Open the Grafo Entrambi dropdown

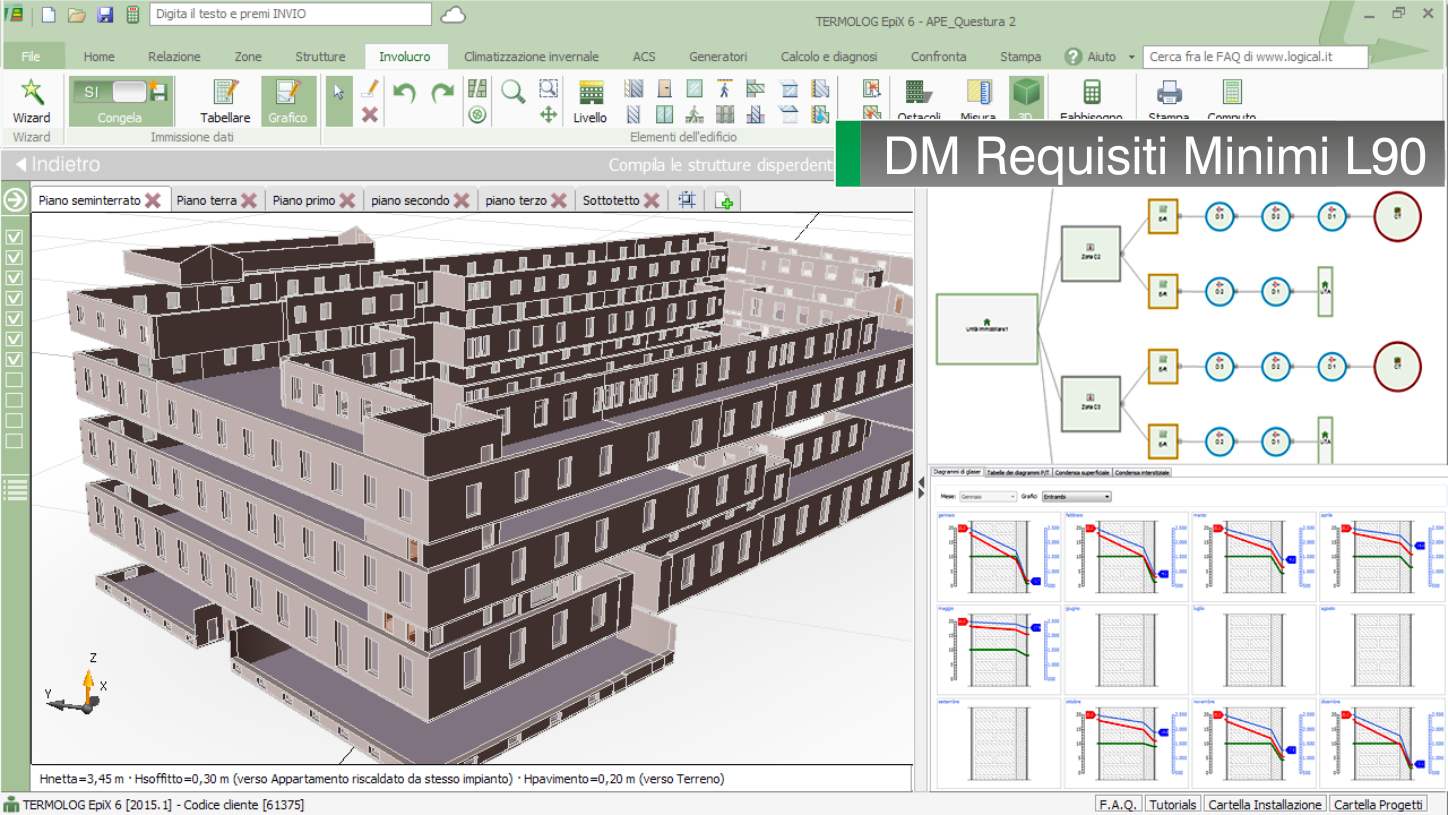[x=1076, y=496]
